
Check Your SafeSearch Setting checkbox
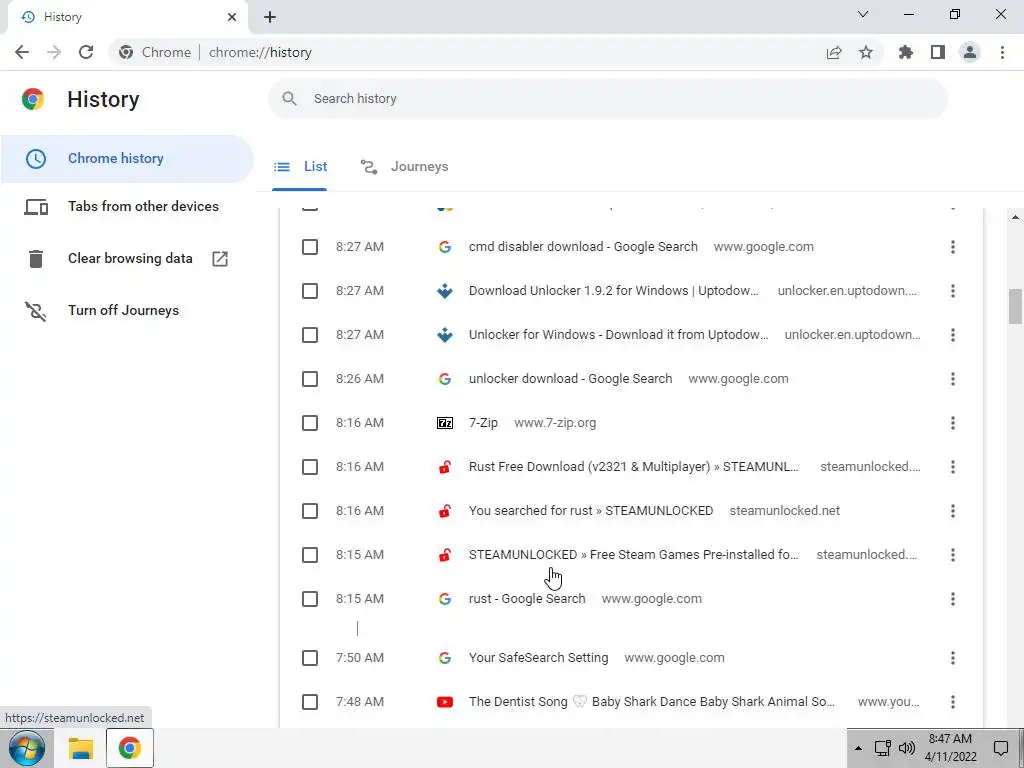tap(310, 658)
